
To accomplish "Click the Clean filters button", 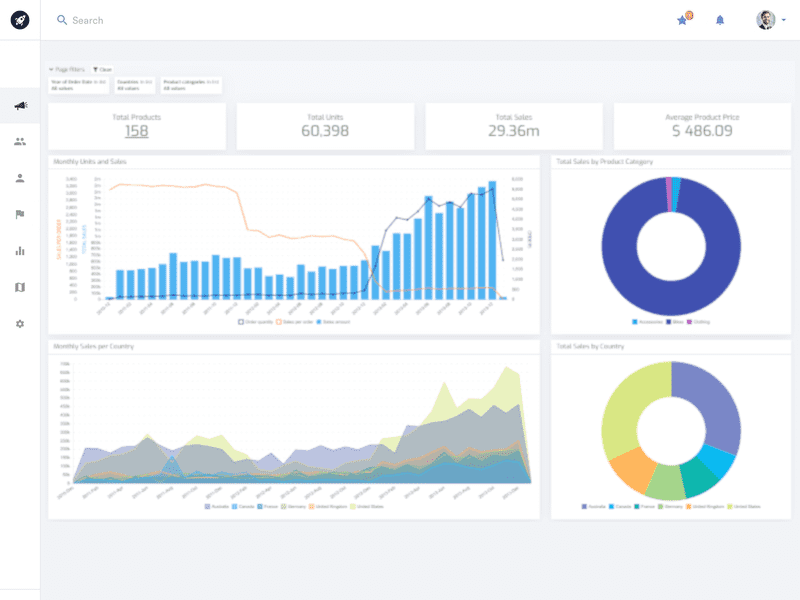I will tap(103, 69).
